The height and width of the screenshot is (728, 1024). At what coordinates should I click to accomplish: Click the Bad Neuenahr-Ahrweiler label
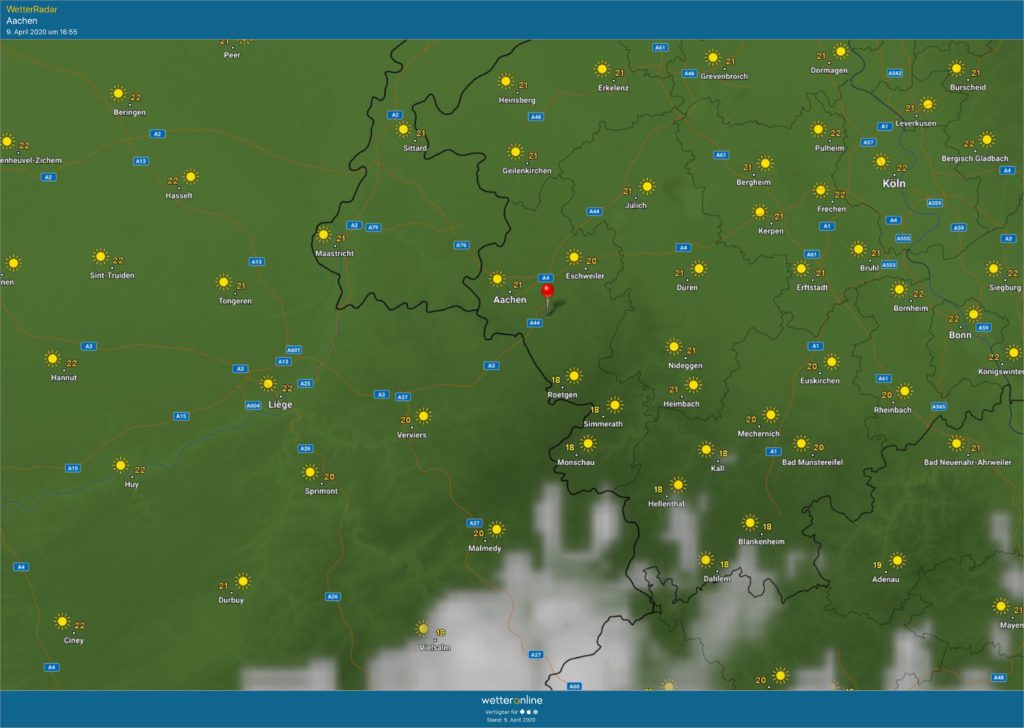967,462
